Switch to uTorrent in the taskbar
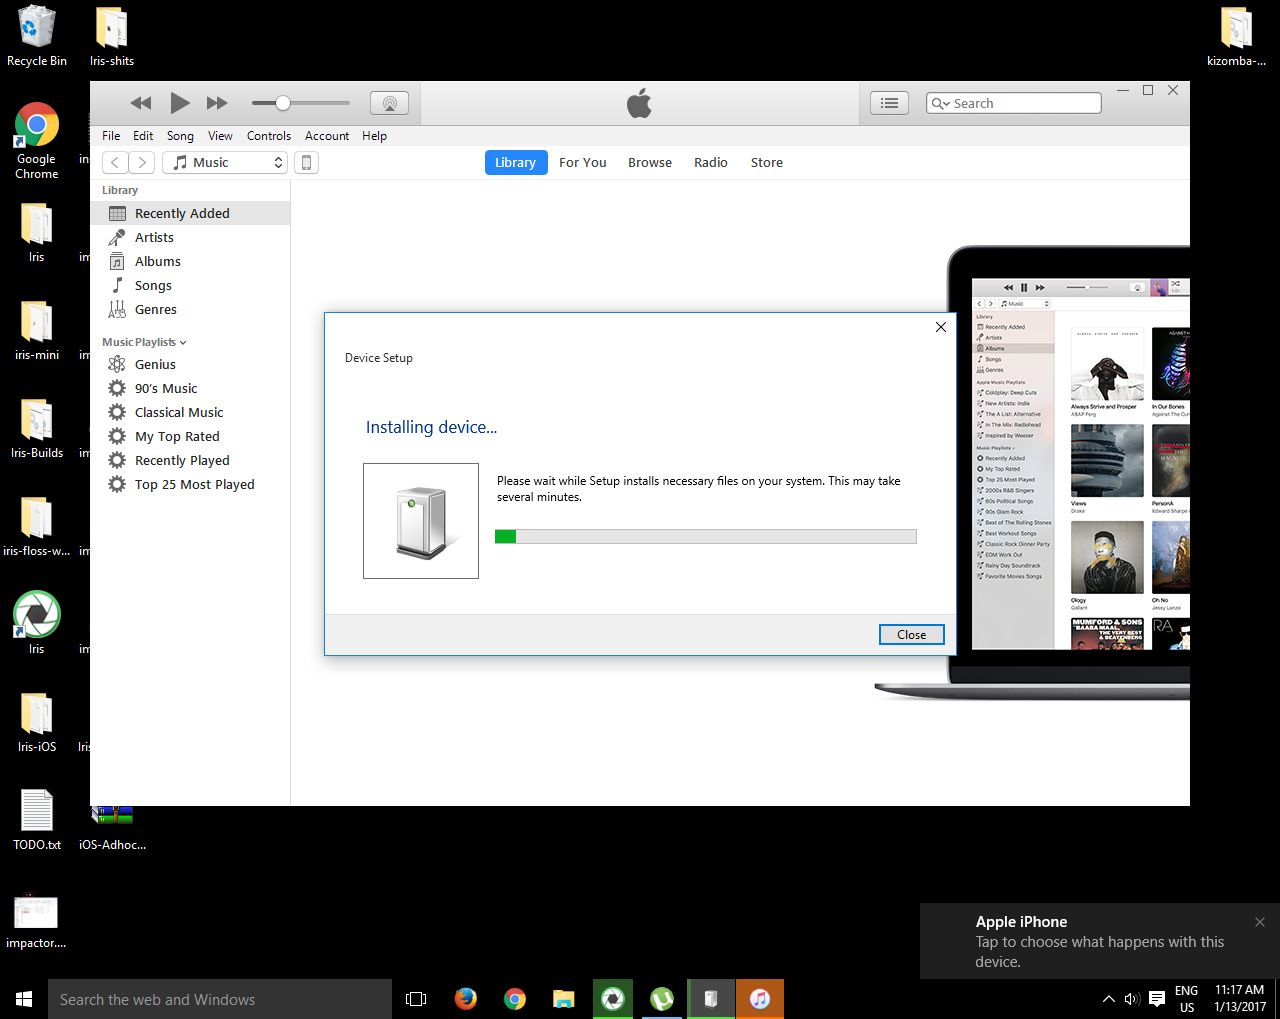 (x=662, y=999)
